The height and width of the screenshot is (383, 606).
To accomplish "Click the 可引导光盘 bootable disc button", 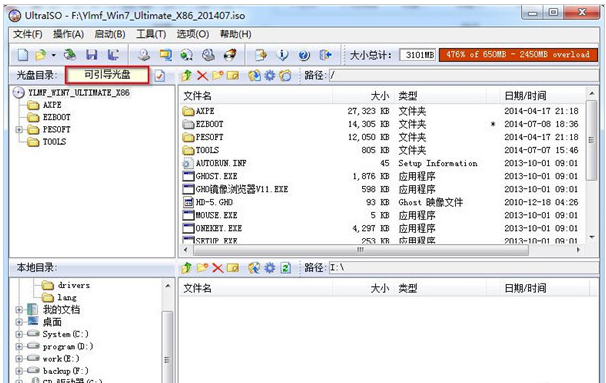I will (x=107, y=75).
